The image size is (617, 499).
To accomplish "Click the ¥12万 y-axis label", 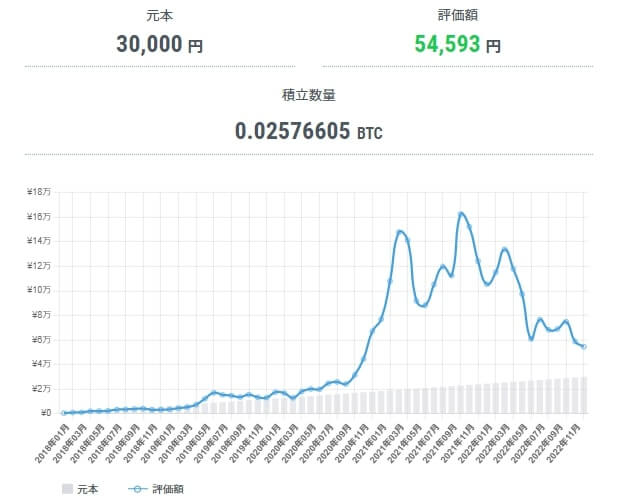I will coord(39,266).
